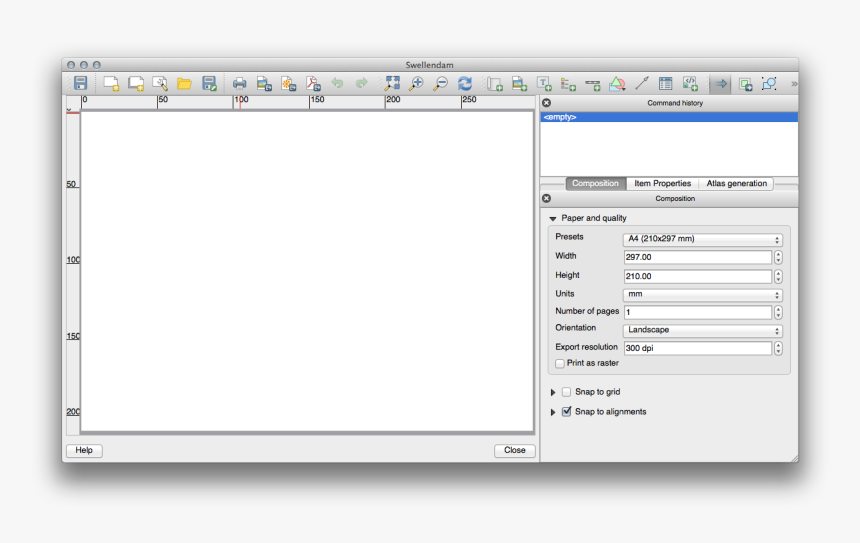The height and width of the screenshot is (543, 860).
Task: Click into the Number of pages field
Action: coord(698,312)
